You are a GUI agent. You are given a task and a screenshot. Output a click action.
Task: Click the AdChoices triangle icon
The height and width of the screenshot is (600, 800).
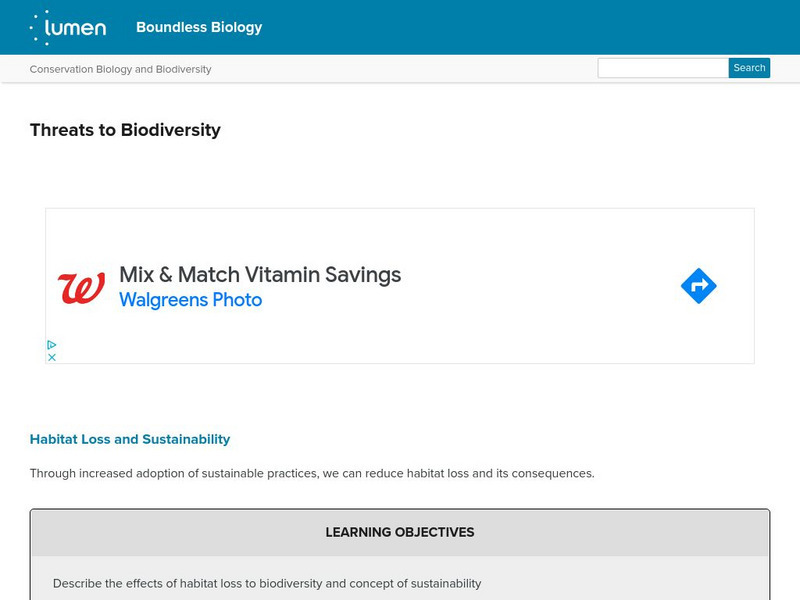[52, 345]
